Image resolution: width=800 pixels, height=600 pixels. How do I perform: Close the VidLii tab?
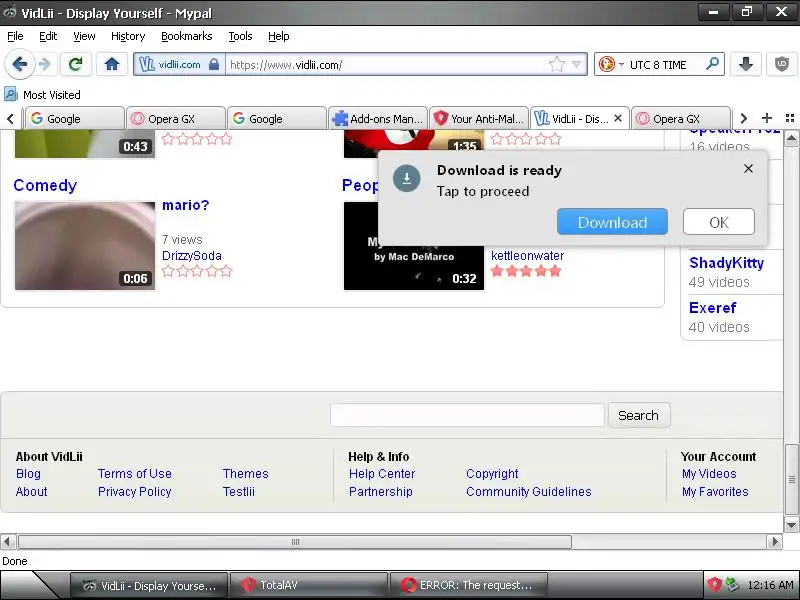pyautogui.click(x=618, y=118)
